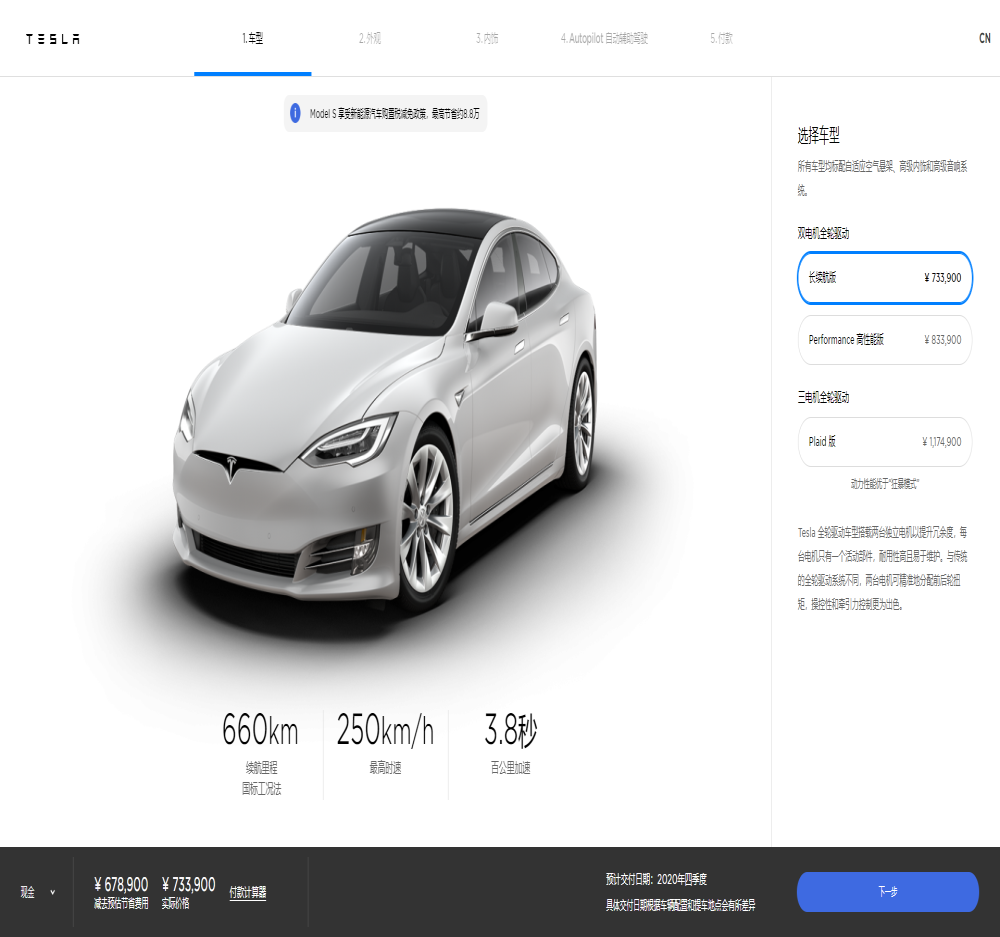
Task: Switch region via the CN button
Action: tap(985, 38)
